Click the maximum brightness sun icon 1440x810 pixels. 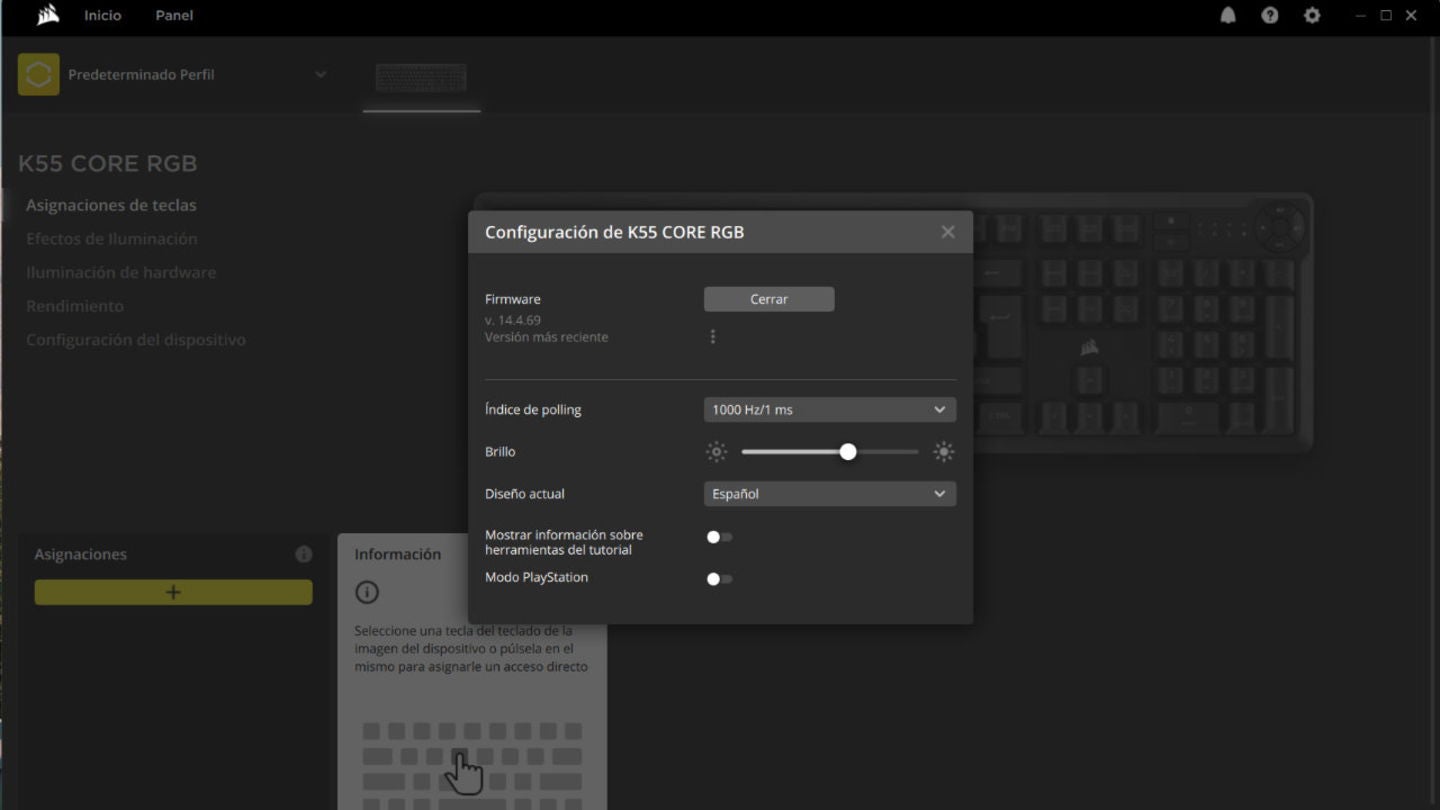[x=943, y=451]
